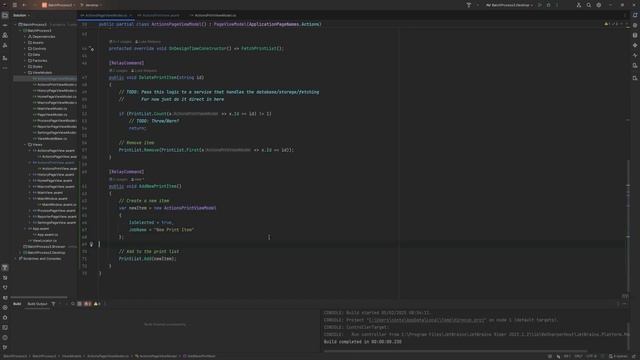The width and height of the screenshot is (640, 360).
Task: Collapse the Views folder
Action: click(x=25, y=144)
